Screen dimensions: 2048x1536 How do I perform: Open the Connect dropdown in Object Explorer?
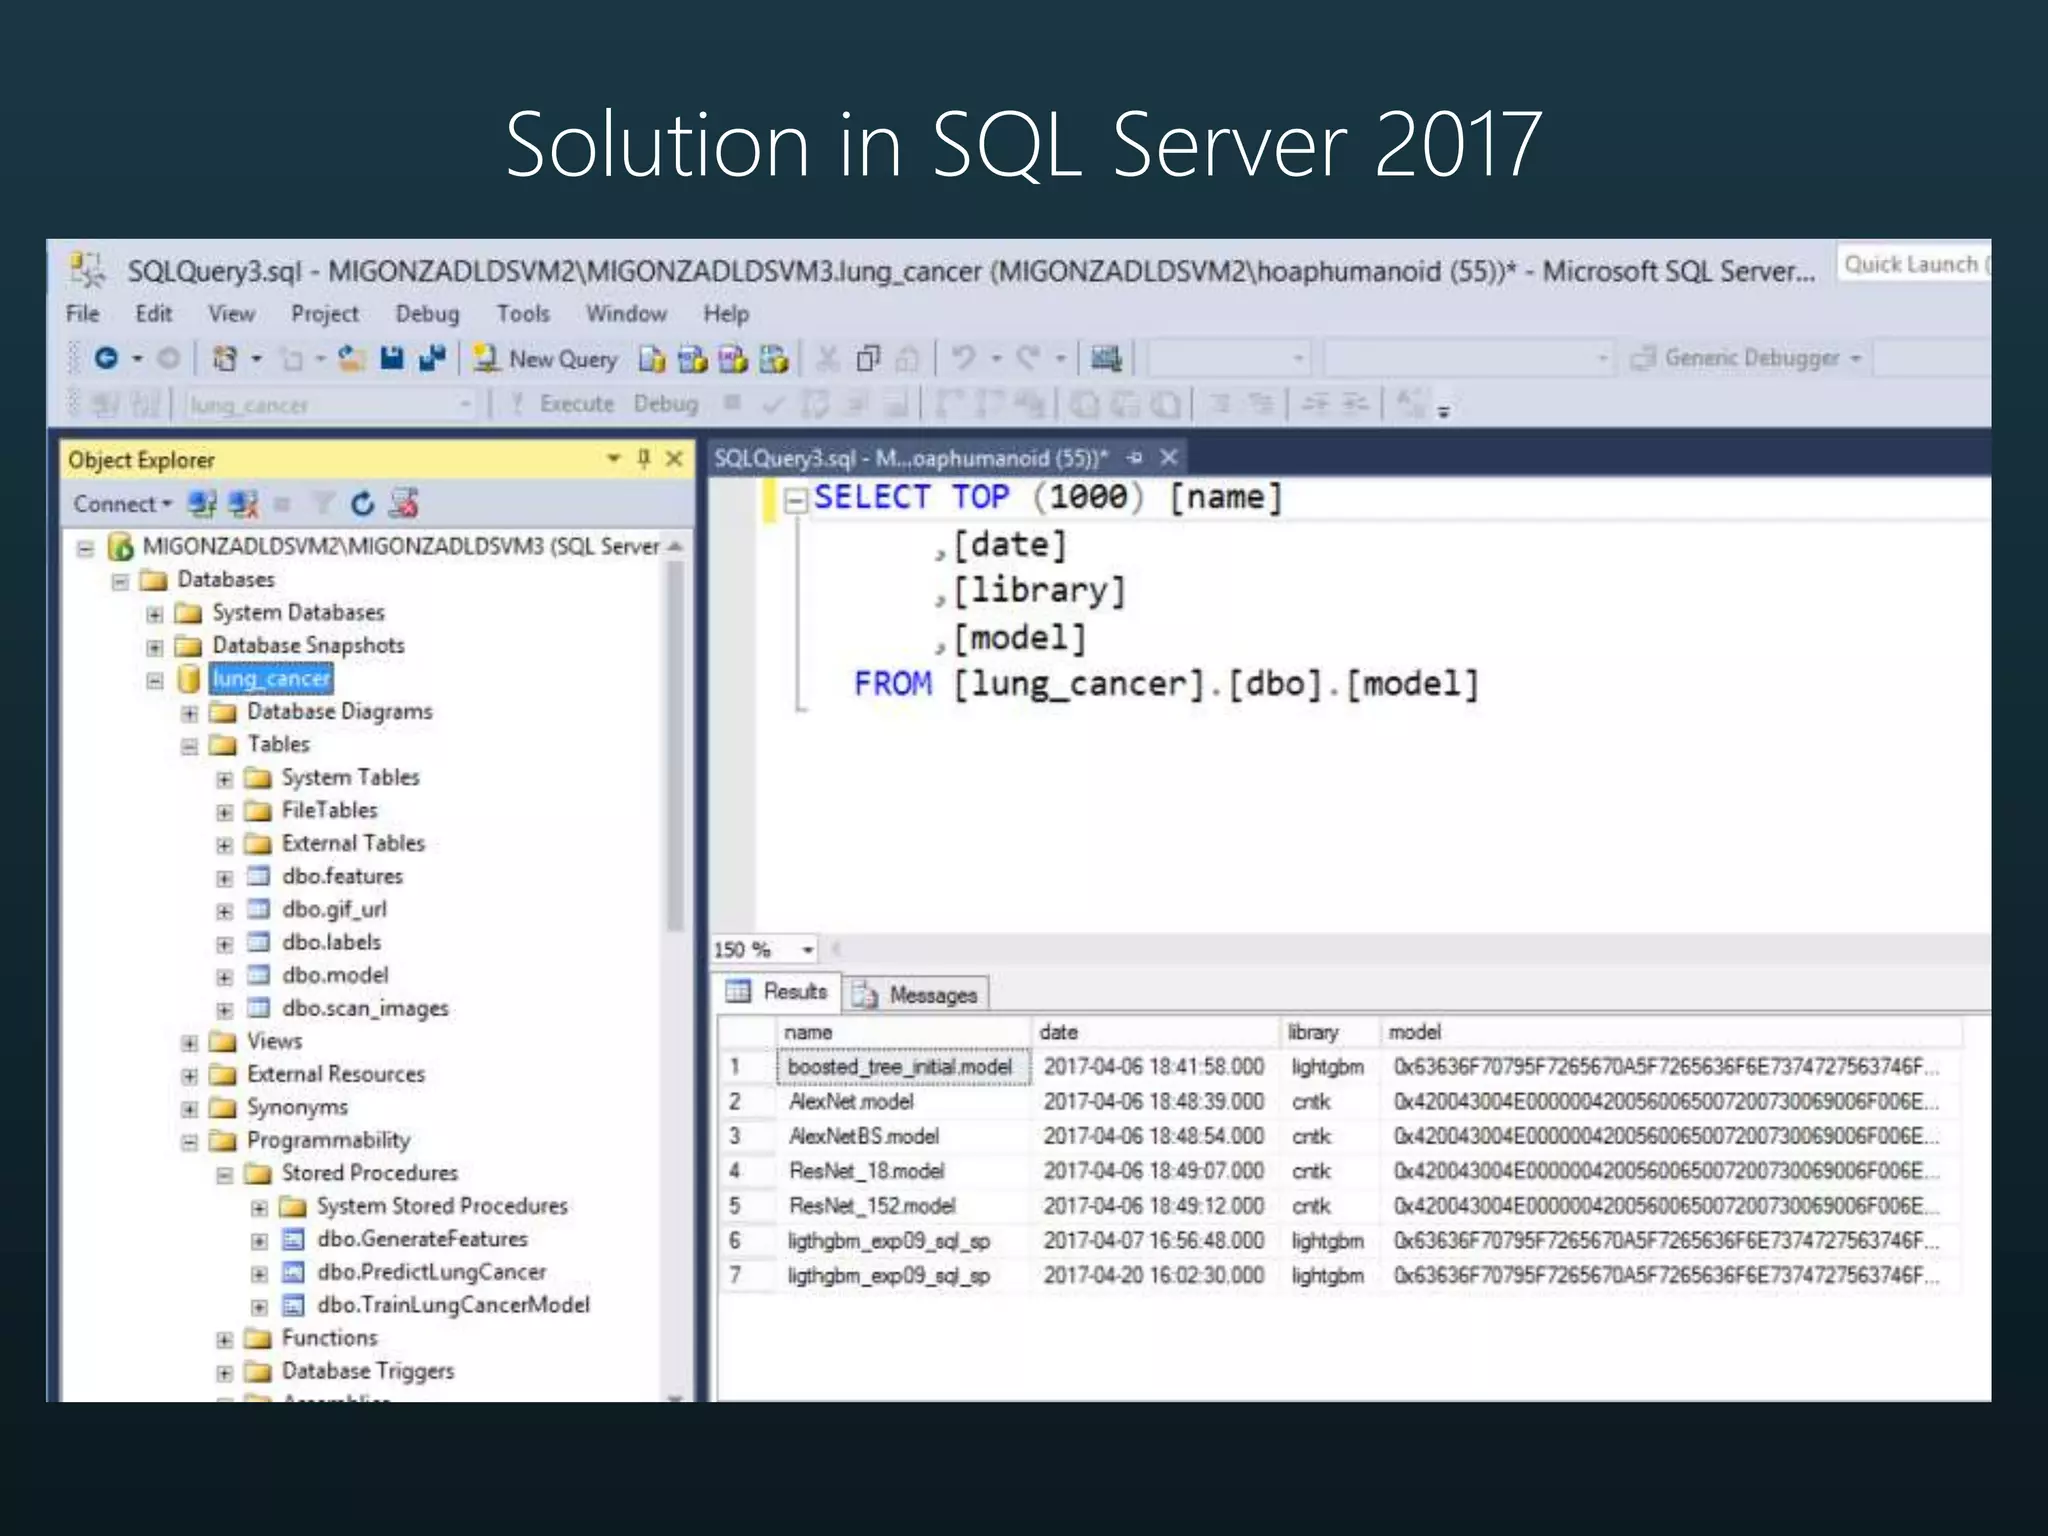point(122,503)
